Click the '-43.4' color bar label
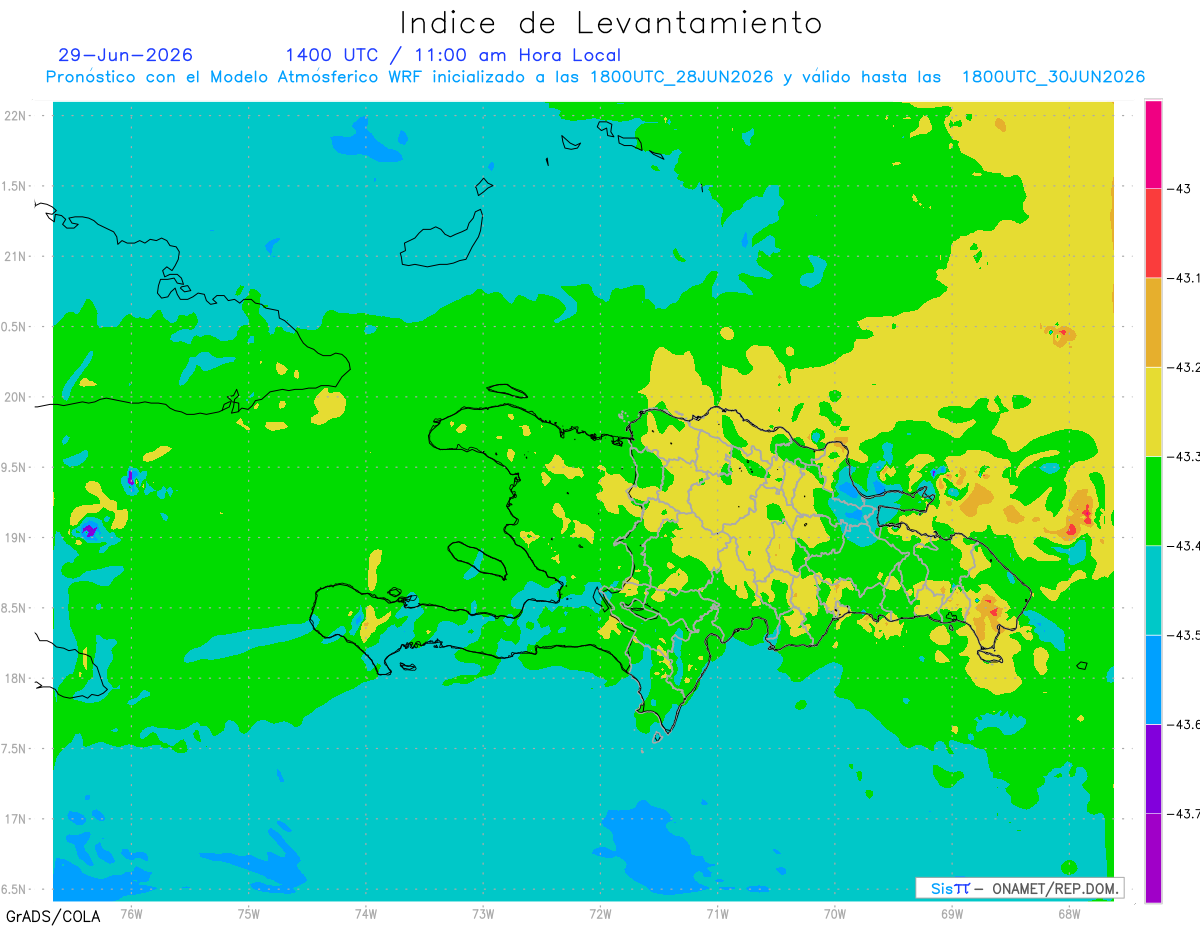Screen dimensions: 1200x927 [1183, 545]
